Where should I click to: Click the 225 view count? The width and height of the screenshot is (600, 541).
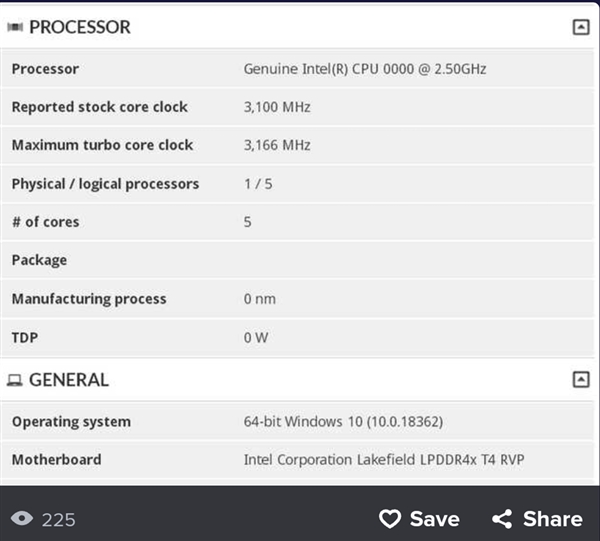point(59,519)
